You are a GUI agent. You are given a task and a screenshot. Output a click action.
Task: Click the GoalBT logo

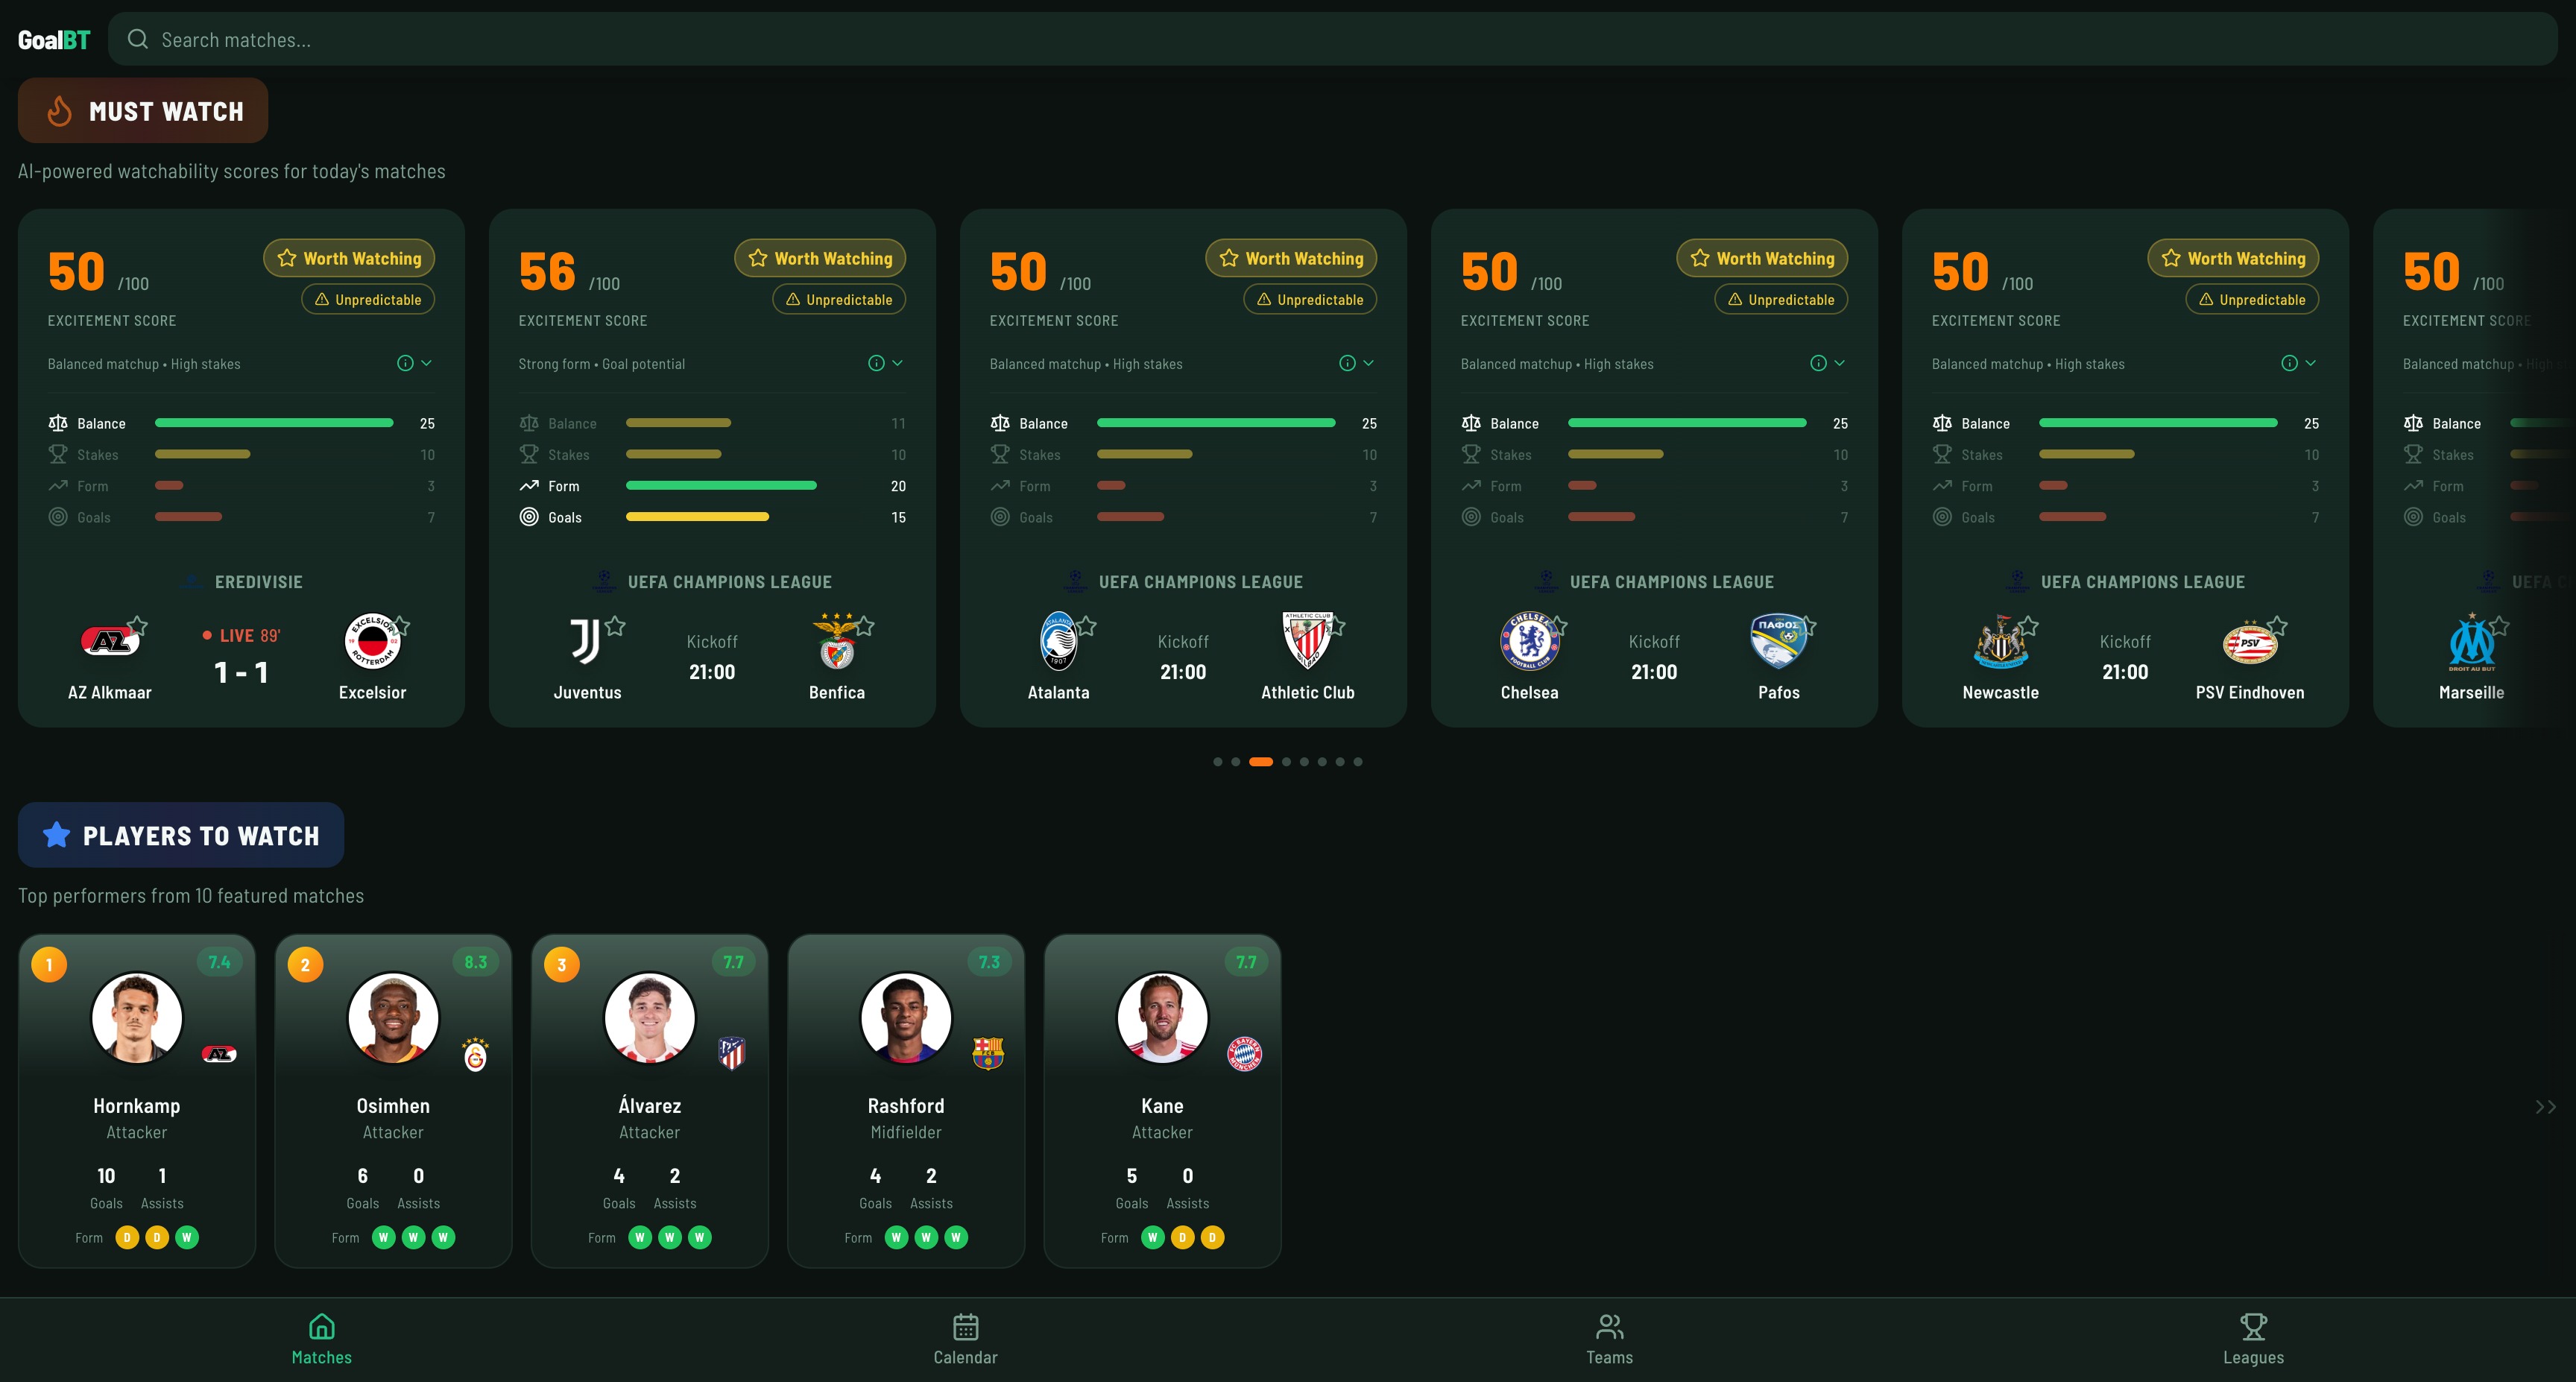[54, 40]
